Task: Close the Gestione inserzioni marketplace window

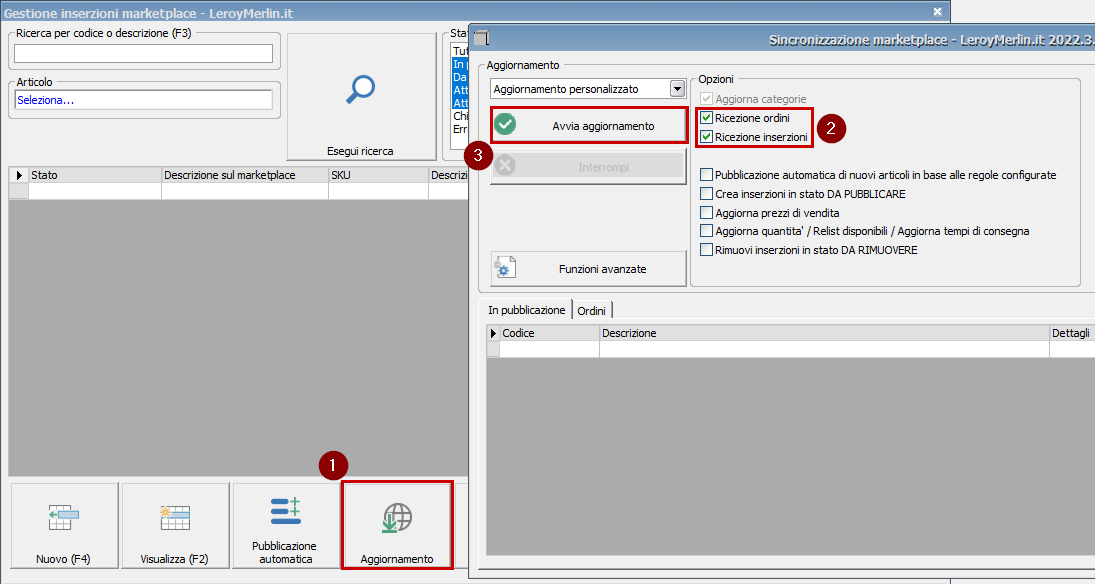Action: (x=937, y=12)
